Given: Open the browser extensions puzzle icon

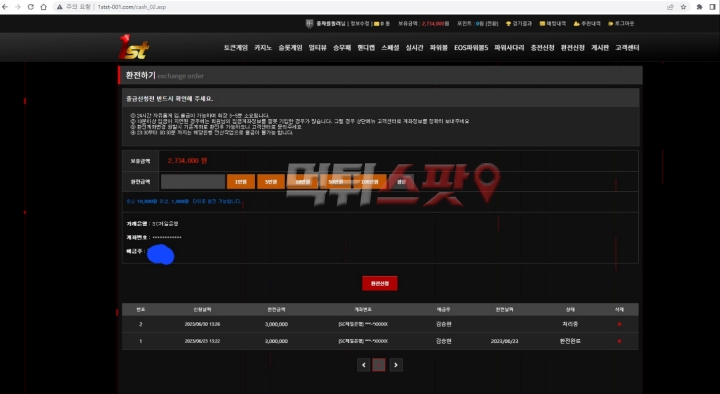Looking at the screenshot, I should tap(699, 7).
